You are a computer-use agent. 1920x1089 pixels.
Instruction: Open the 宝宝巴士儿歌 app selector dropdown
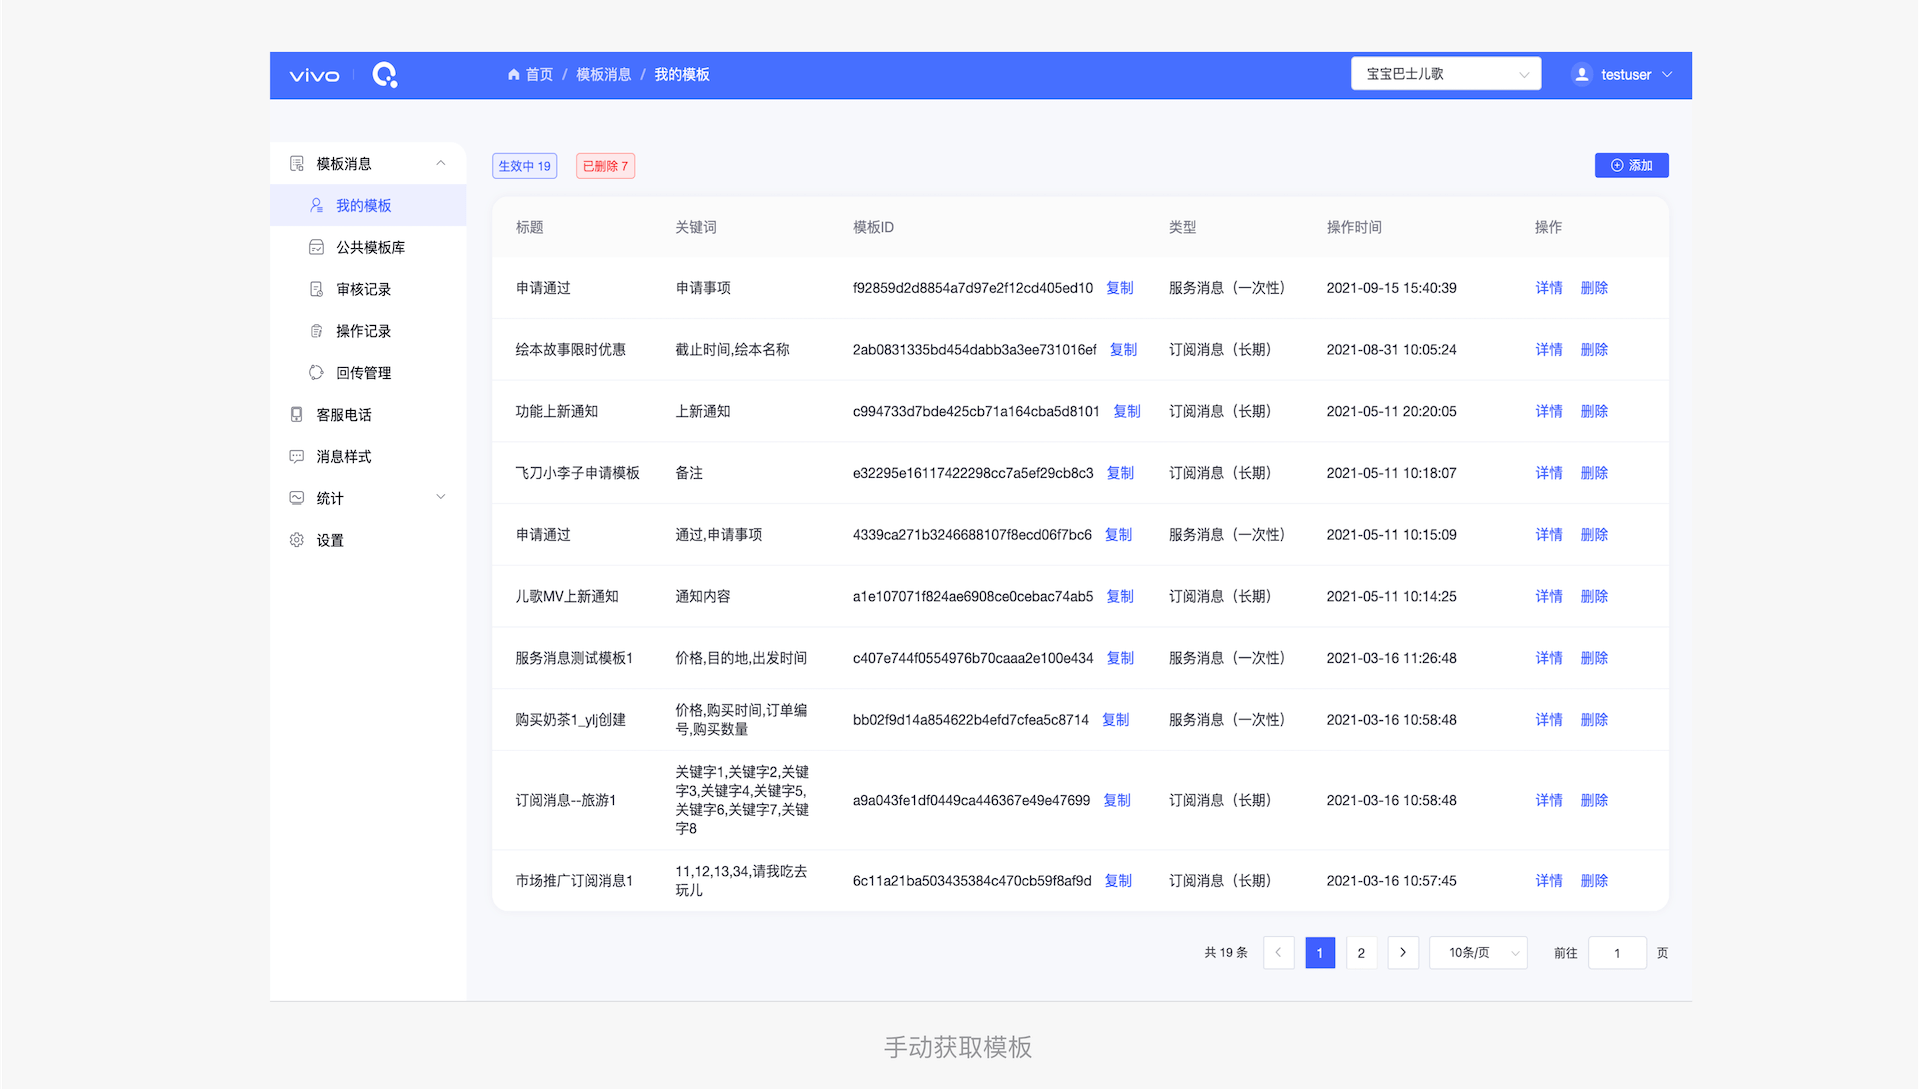tap(1445, 73)
